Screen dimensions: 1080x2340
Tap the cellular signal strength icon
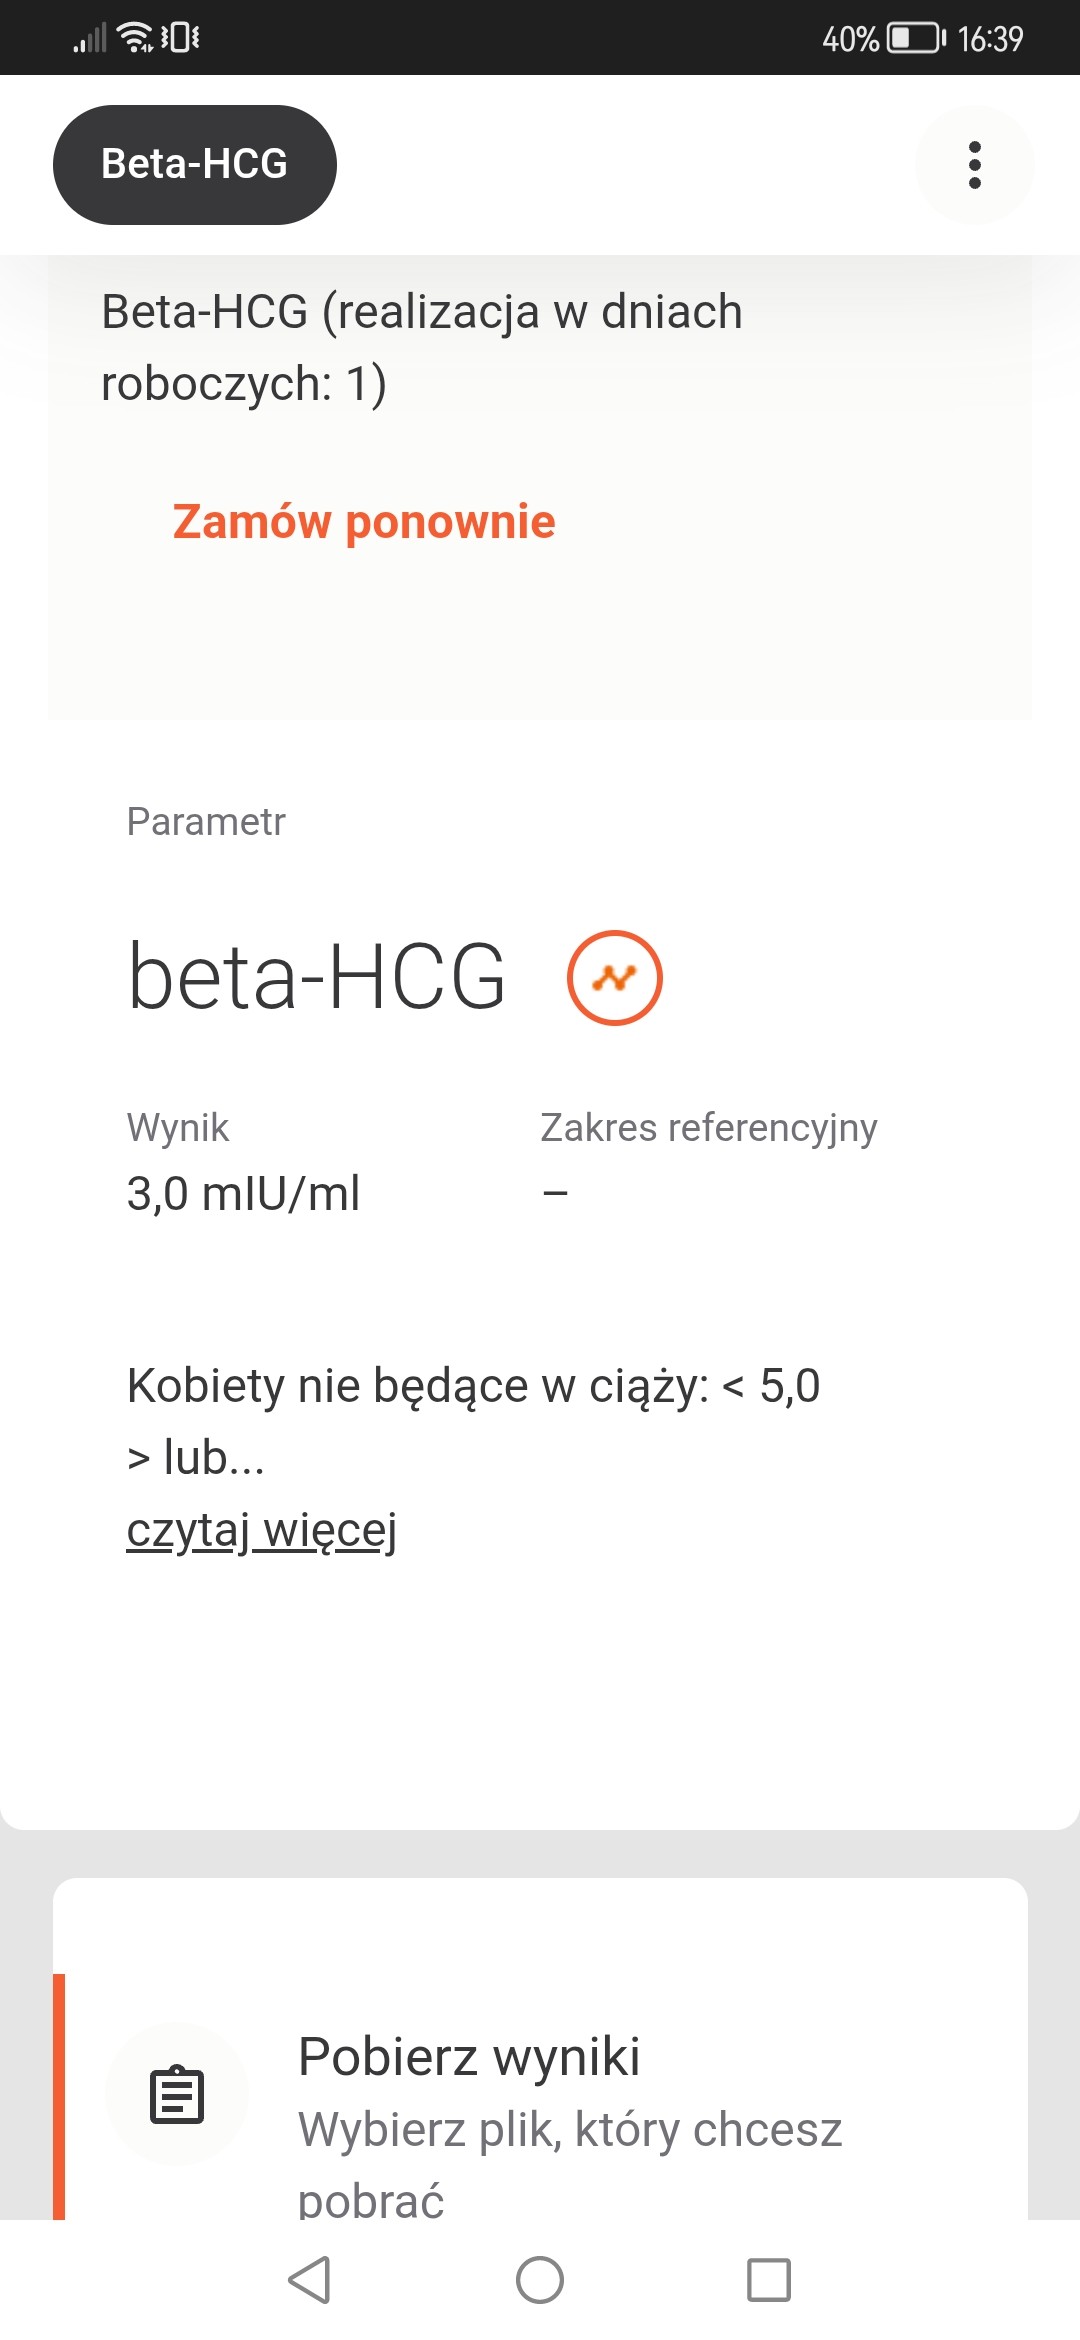click(90, 39)
